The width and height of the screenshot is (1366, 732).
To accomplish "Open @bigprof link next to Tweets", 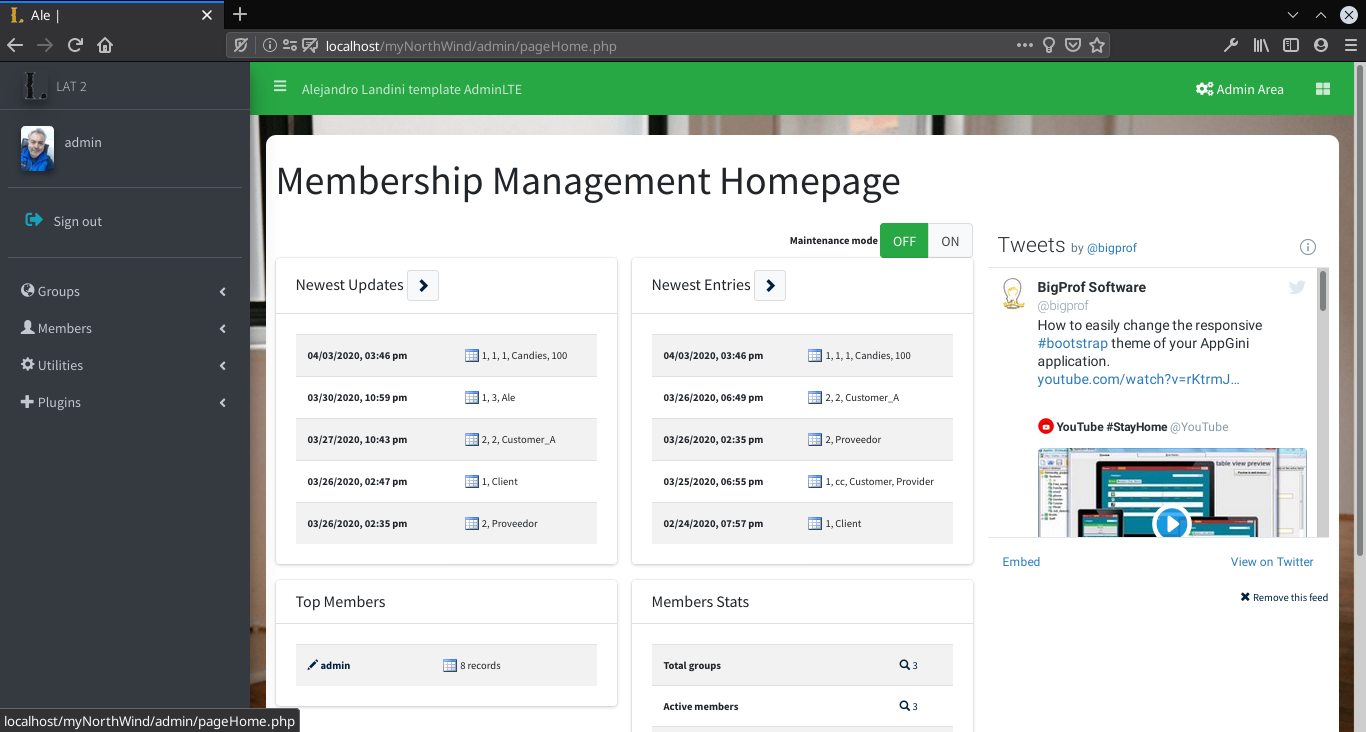I will click(x=1112, y=248).
